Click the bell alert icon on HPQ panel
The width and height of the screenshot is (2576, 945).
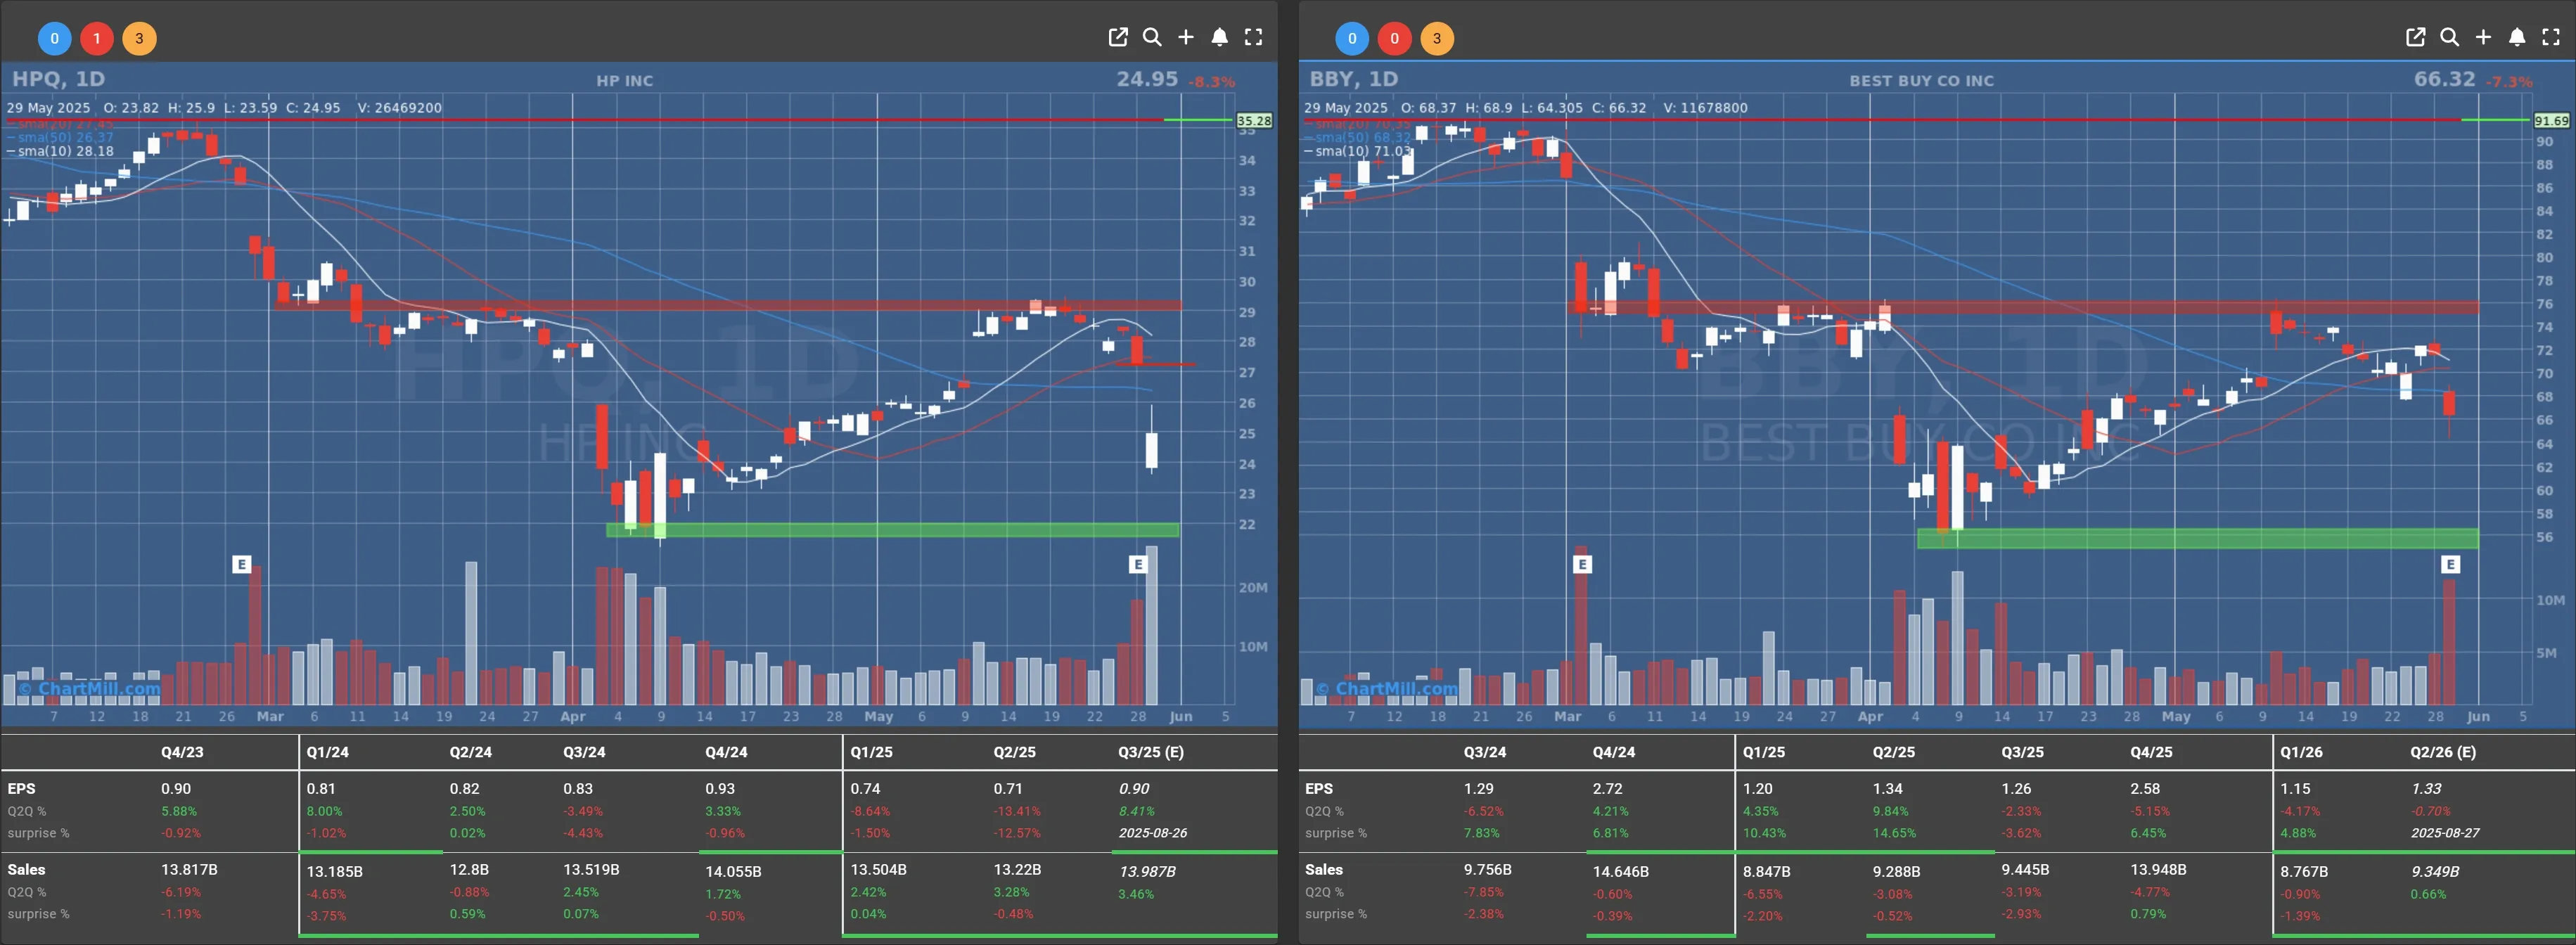pos(1219,37)
